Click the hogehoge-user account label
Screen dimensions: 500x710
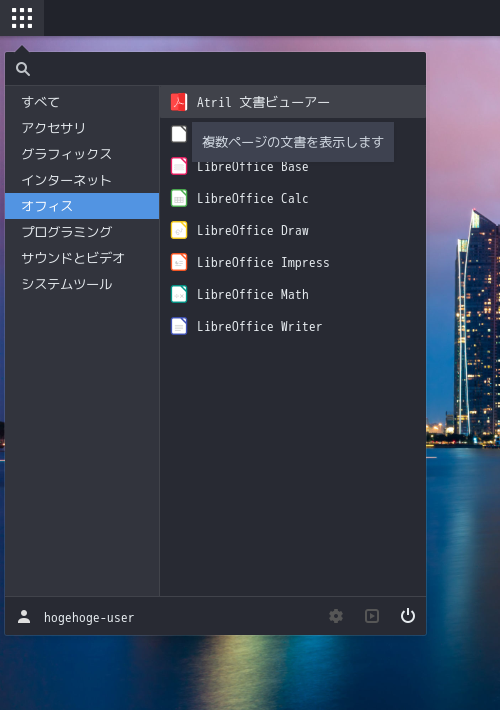[89, 618]
